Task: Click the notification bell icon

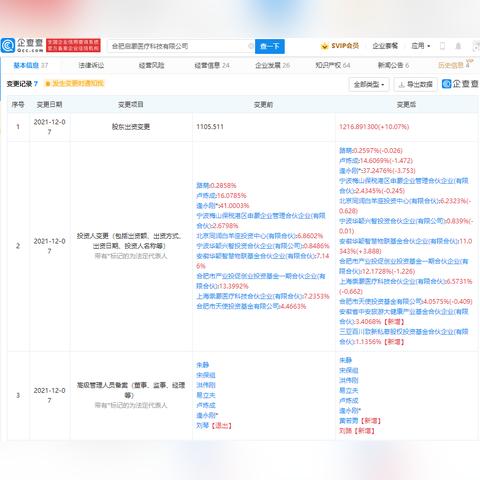Action: 458,46
